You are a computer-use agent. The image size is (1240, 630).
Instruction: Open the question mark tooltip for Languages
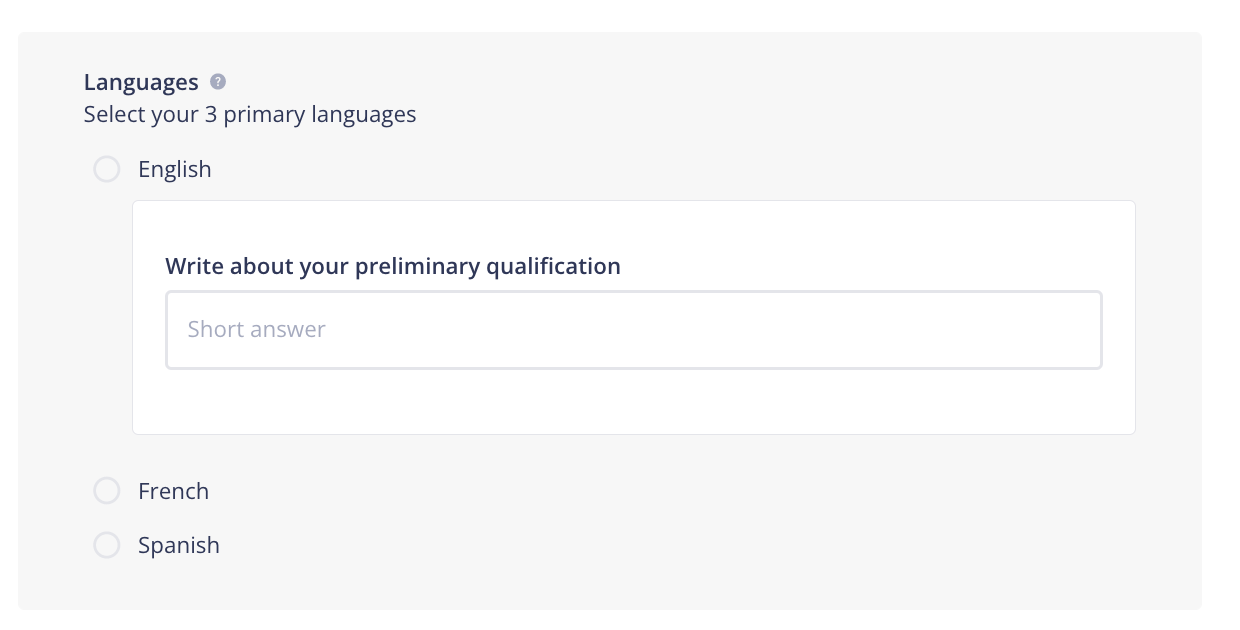pyautogui.click(x=218, y=82)
